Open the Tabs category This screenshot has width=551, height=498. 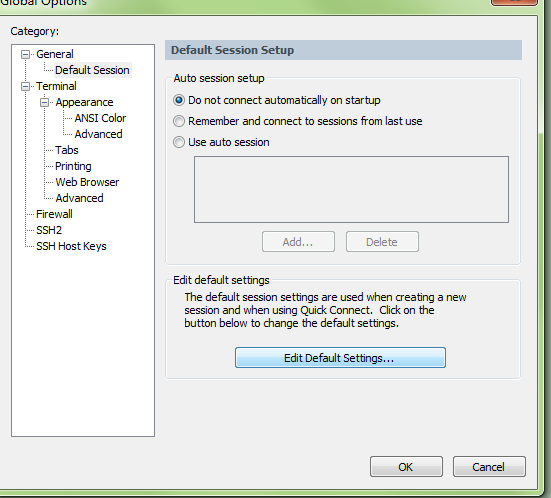coord(67,150)
